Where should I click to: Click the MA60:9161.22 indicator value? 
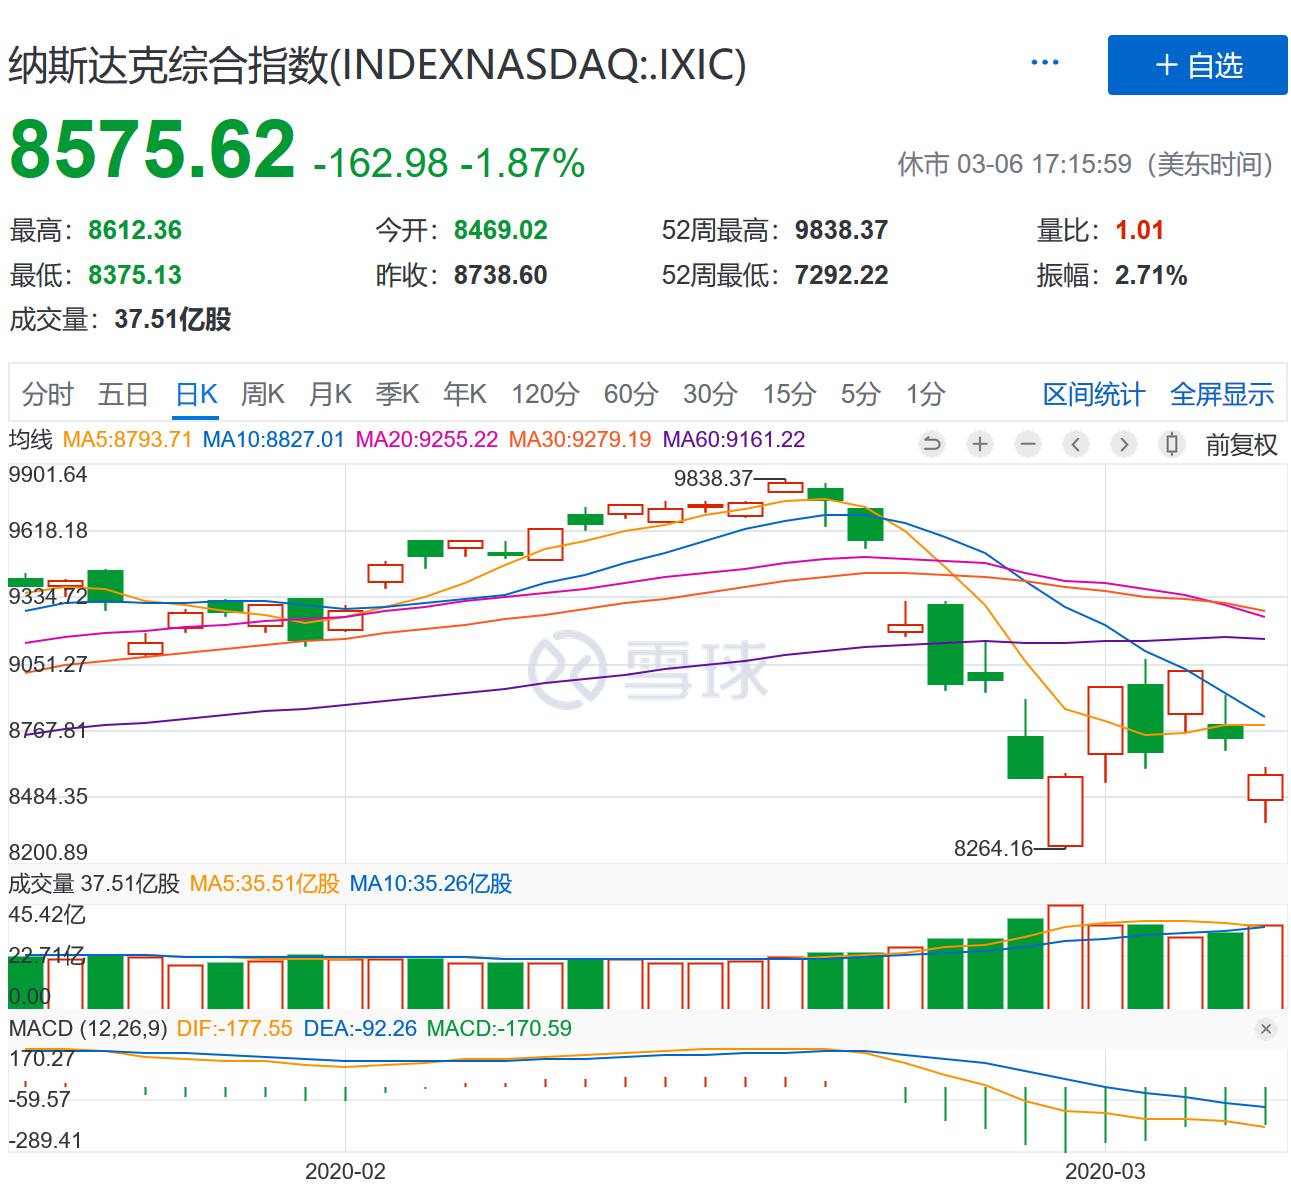coord(734,440)
